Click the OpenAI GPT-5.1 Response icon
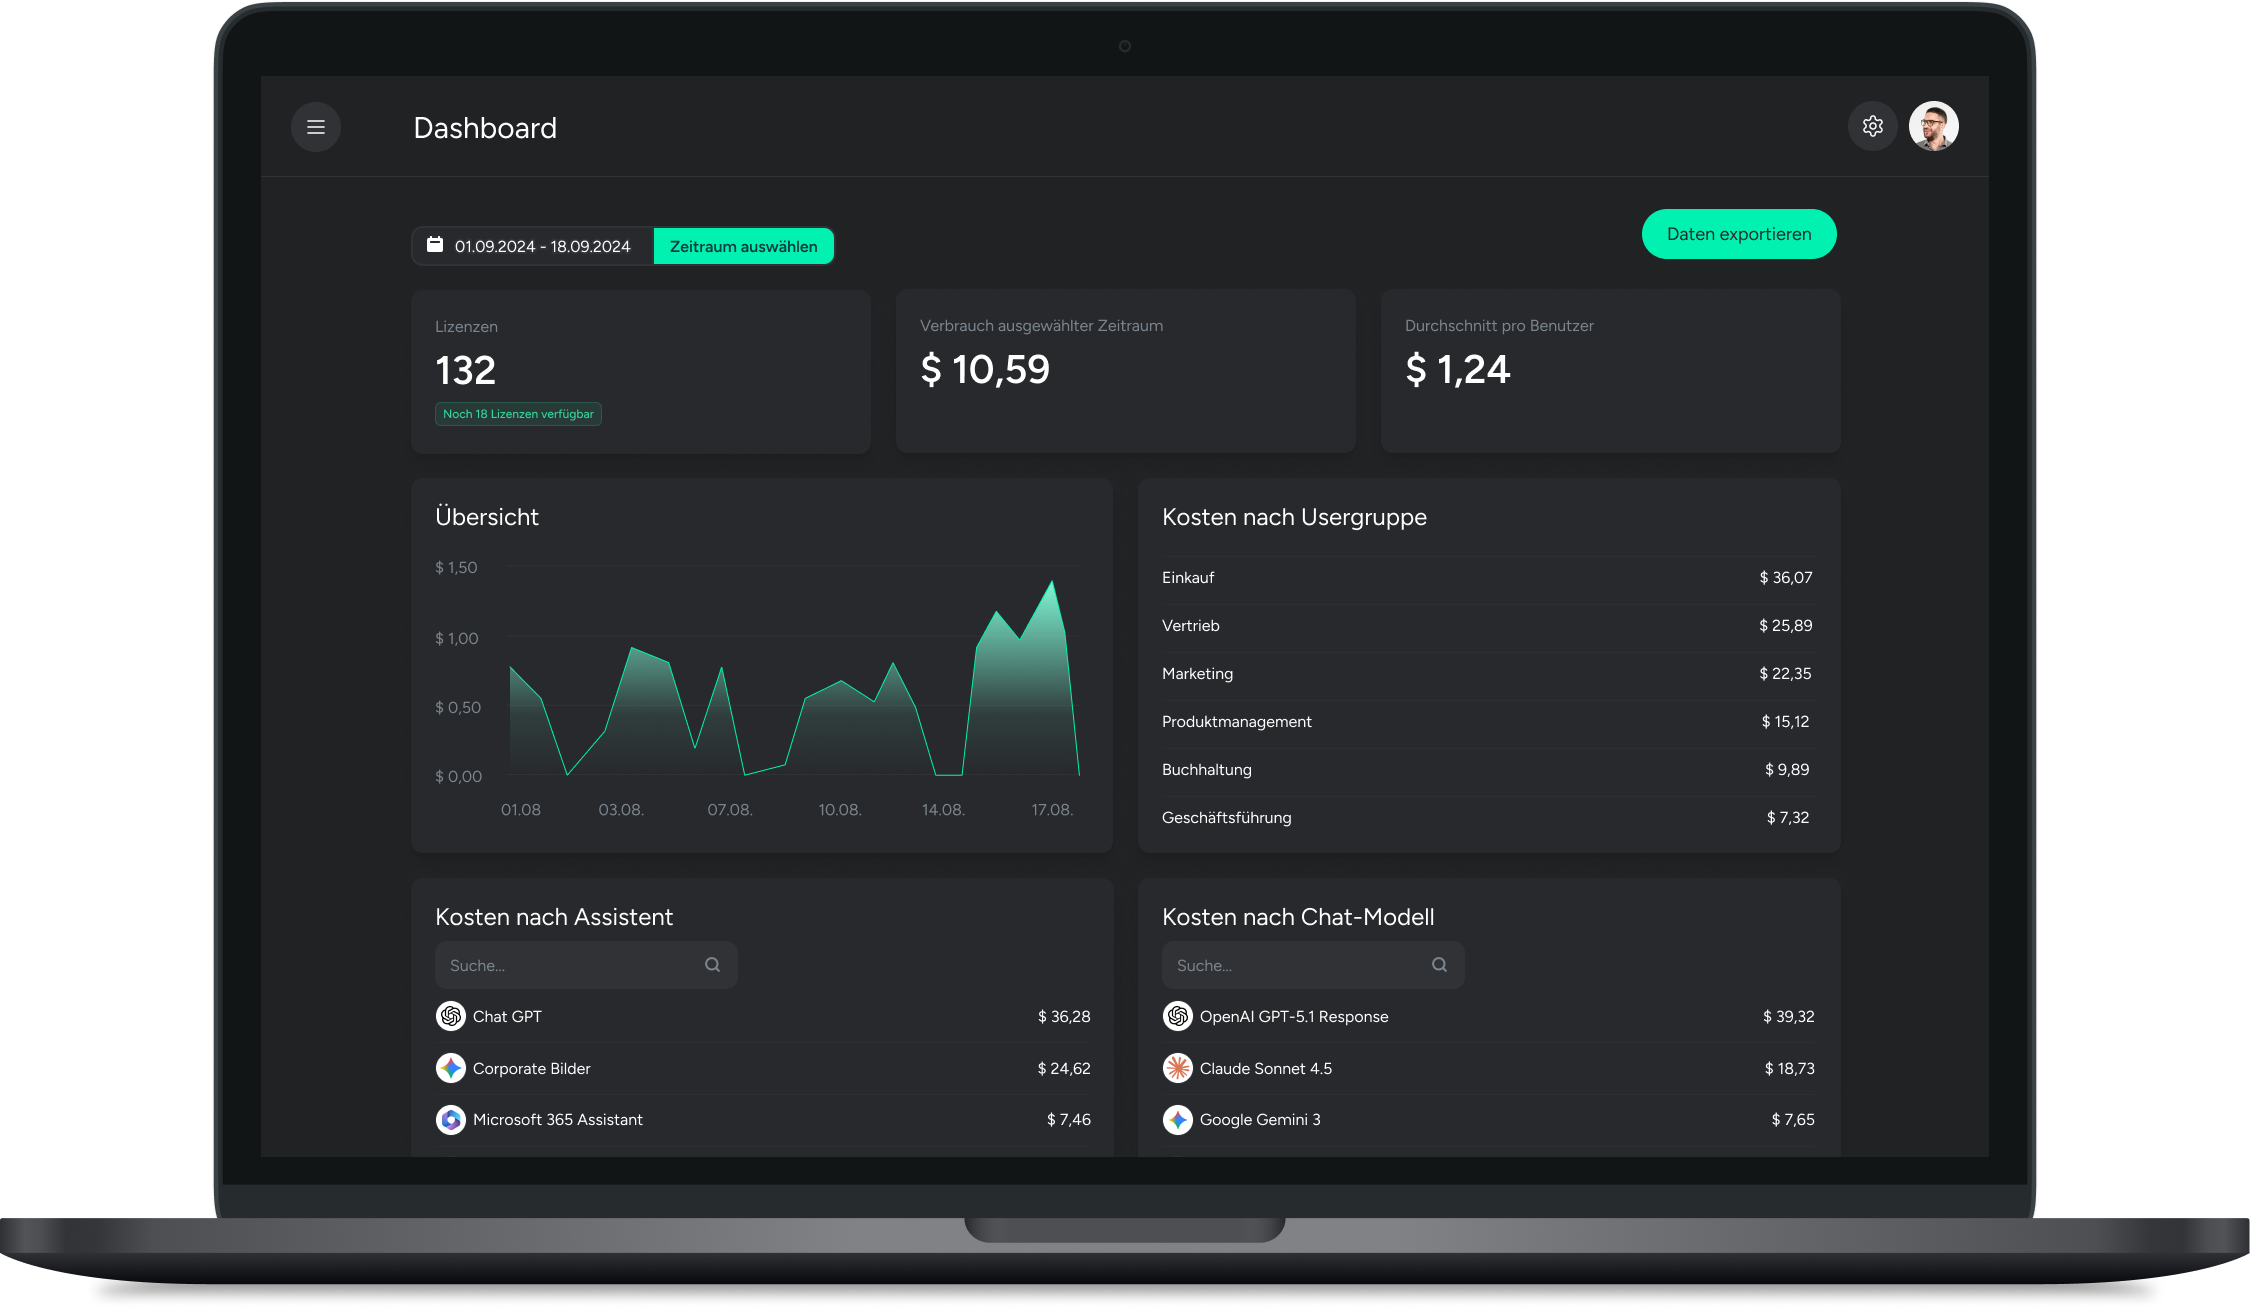Image resolution: width=2250 pixels, height=1309 pixels. point(1178,1016)
